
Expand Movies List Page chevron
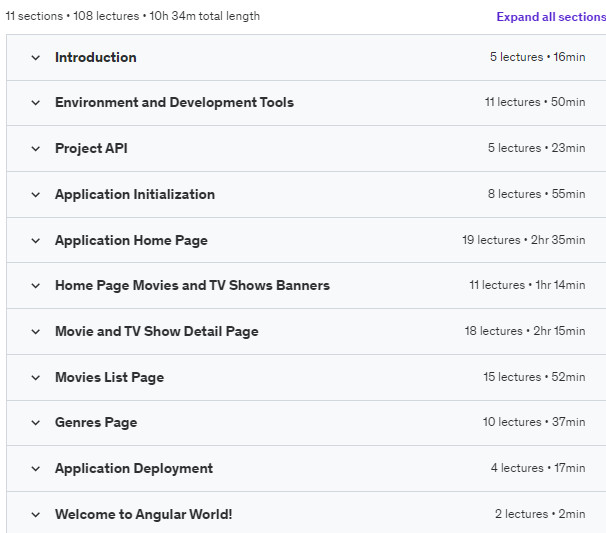click(x=36, y=378)
